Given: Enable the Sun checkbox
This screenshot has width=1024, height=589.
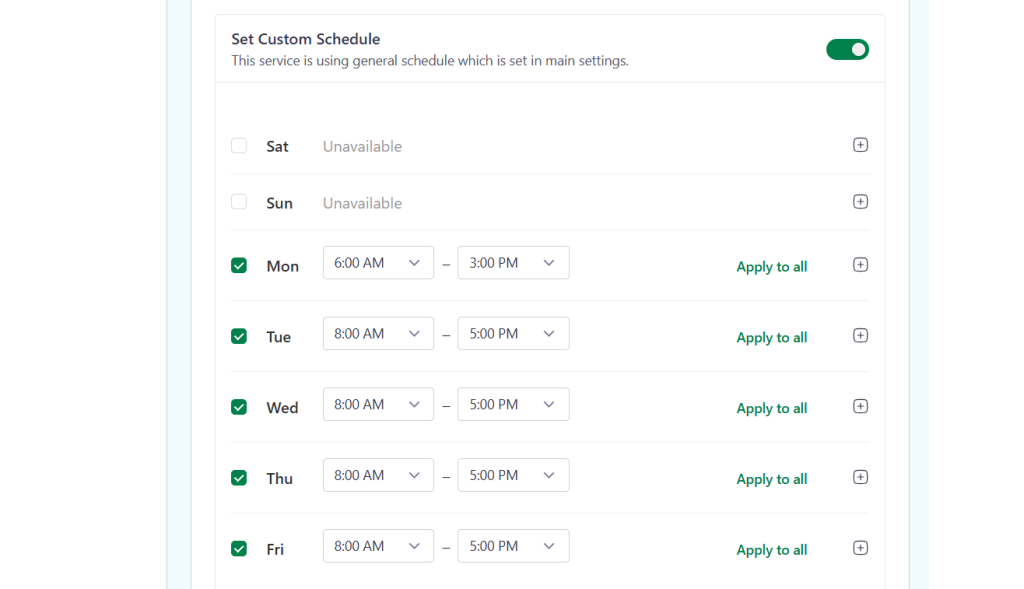Looking at the screenshot, I should (x=239, y=202).
